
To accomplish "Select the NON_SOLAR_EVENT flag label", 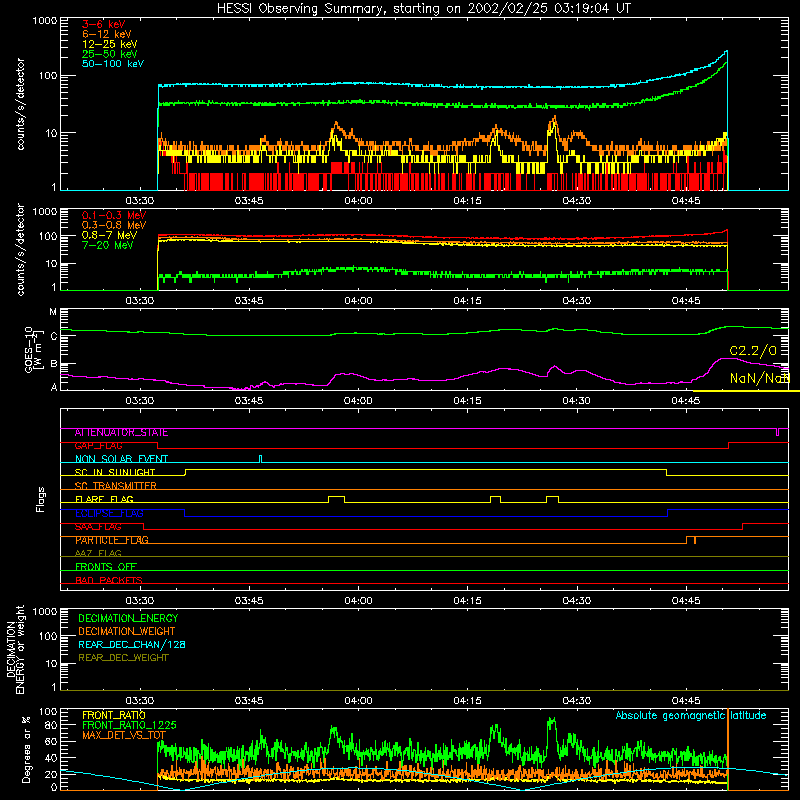I will point(121,459).
